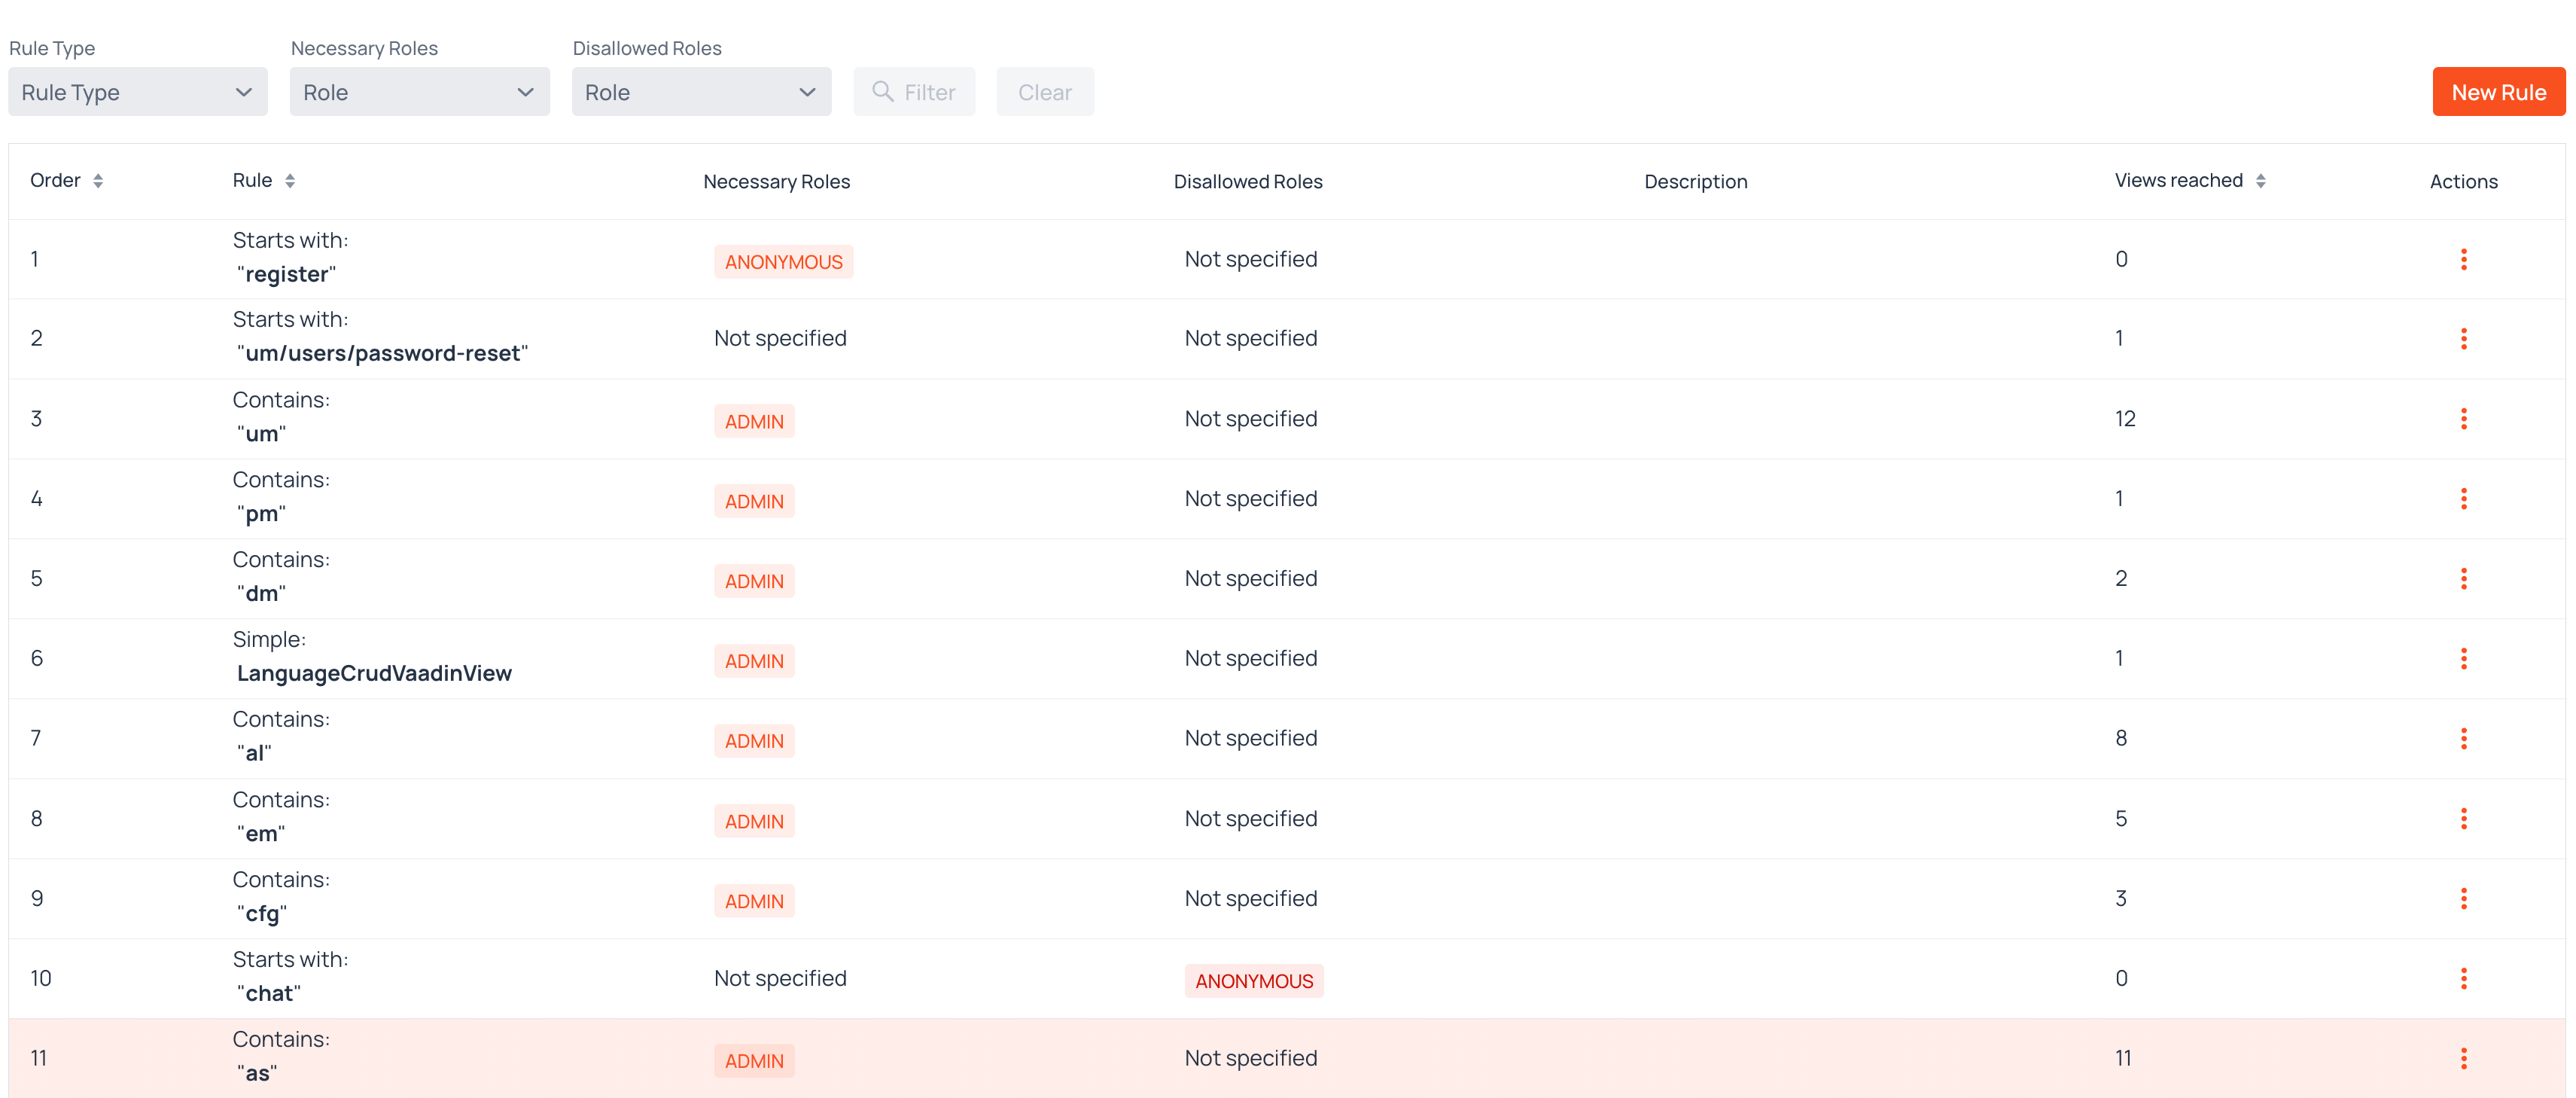Viewport: 2576px width, 1098px height.
Task: Select the LanguageCrudVaadinView rule text
Action: 374,673
